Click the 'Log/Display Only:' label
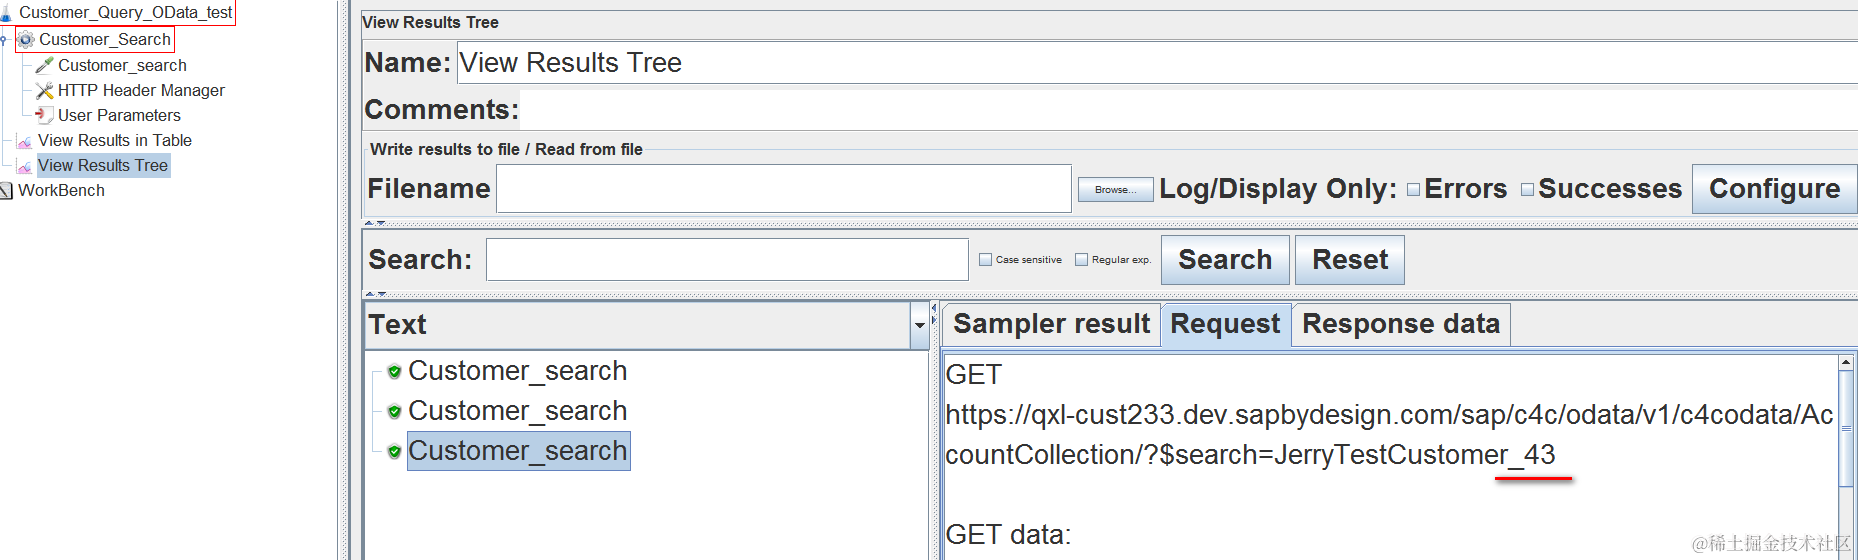The height and width of the screenshot is (560, 1858). coord(1278,189)
